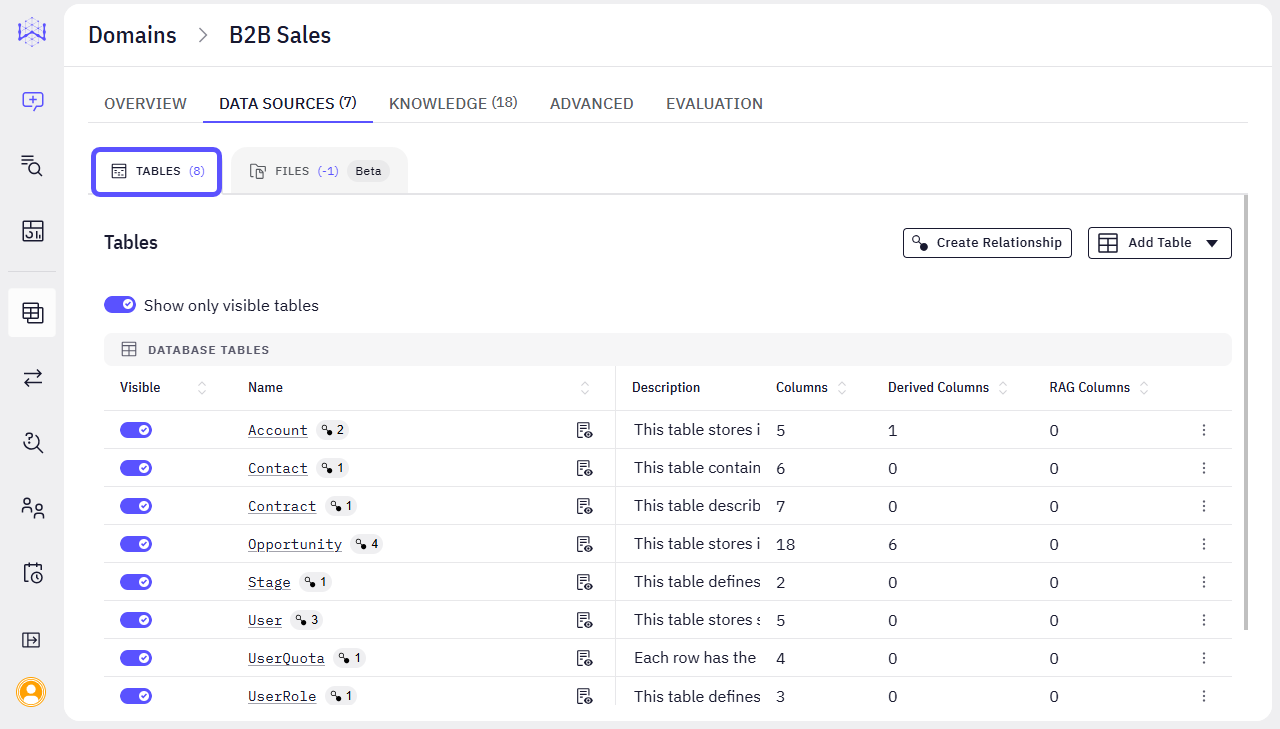Viewport: 1280px width, 729px height.
Task: Click the active data sources icon in sidebar
Action: 31,312
